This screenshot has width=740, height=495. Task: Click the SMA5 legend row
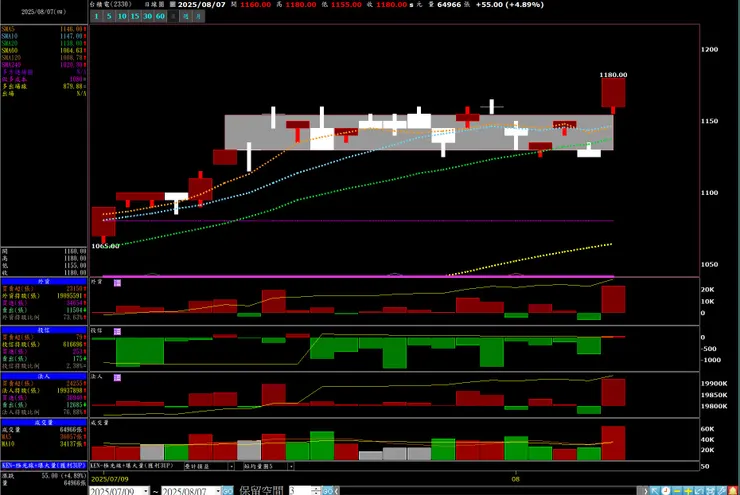coord(44,29)
